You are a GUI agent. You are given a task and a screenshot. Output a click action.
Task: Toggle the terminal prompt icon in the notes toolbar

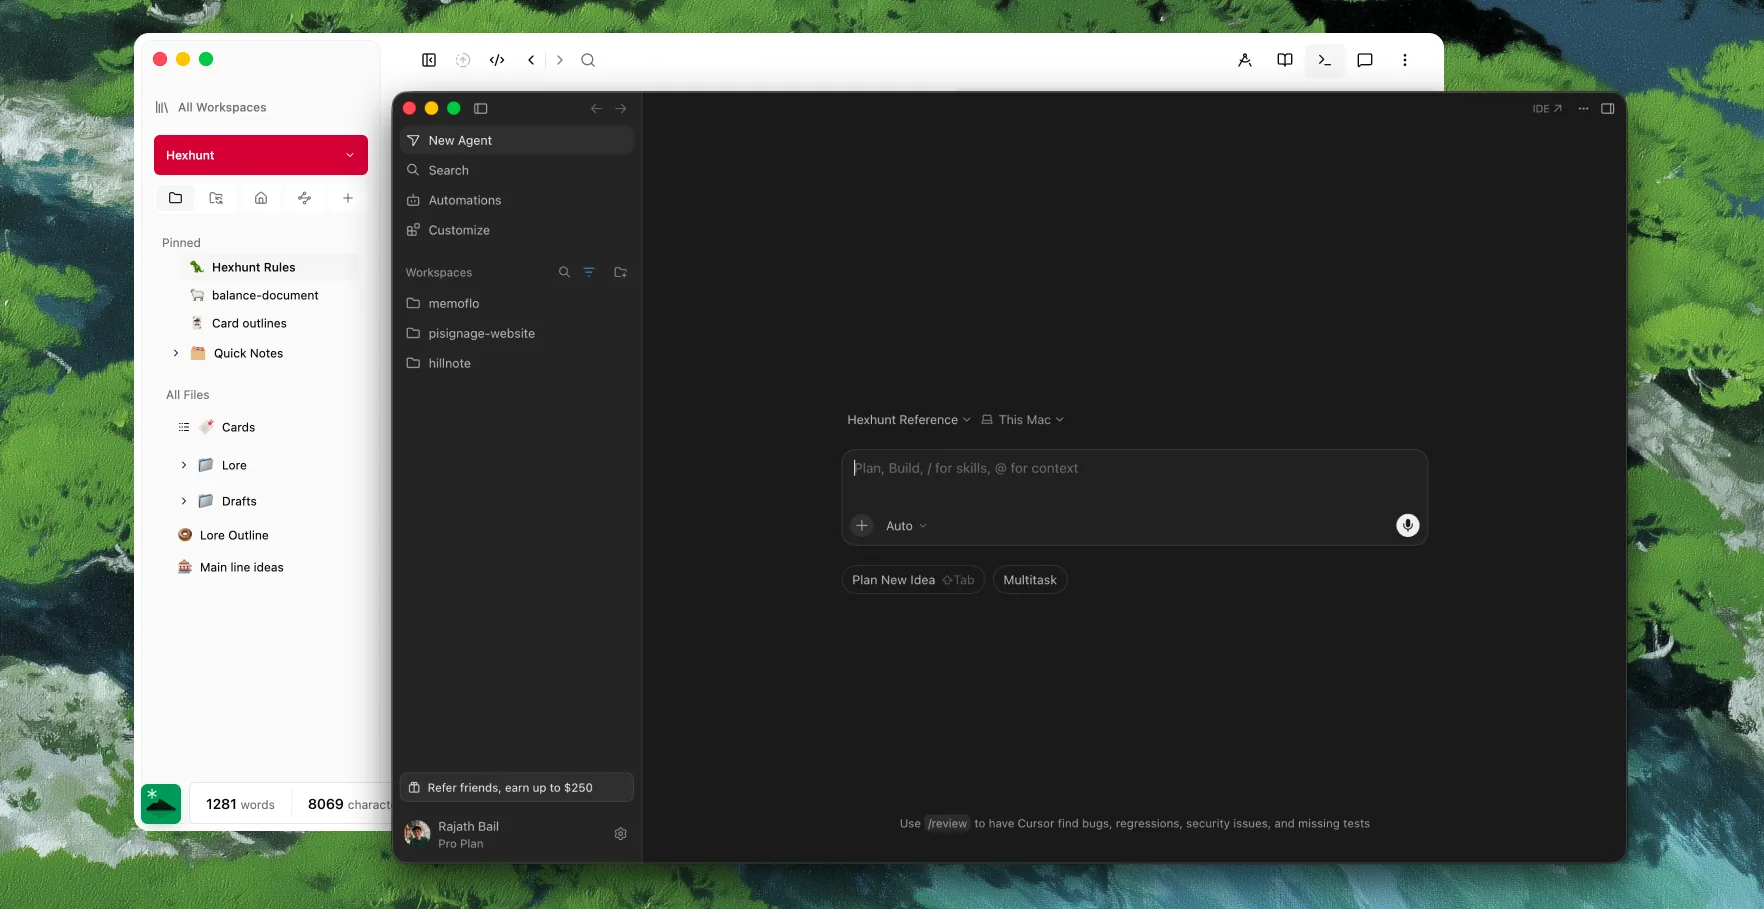[x=1325, y=60]
